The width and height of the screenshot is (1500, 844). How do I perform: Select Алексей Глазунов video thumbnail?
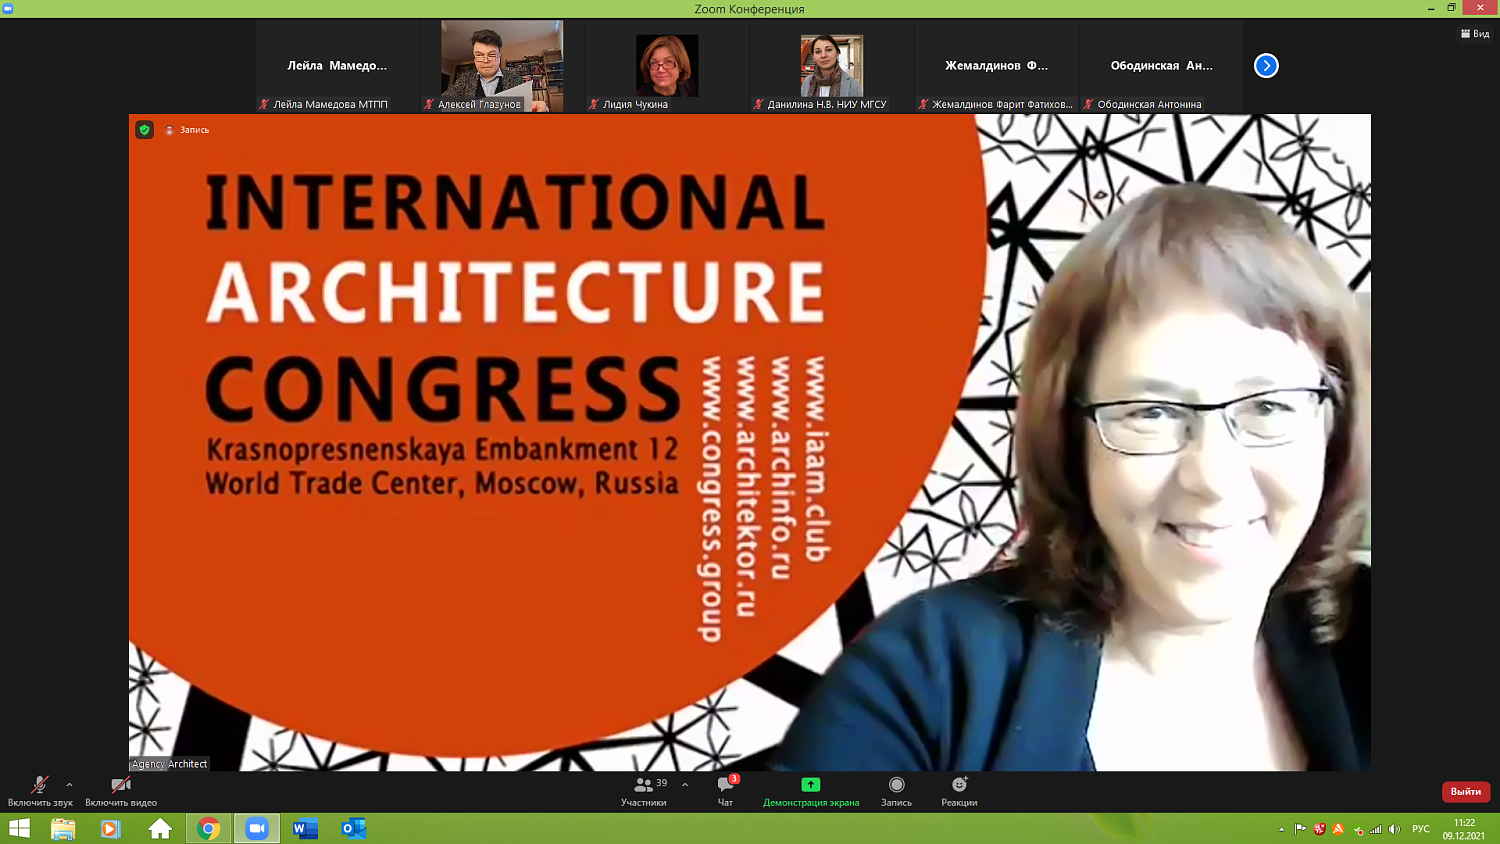point(502,65)
